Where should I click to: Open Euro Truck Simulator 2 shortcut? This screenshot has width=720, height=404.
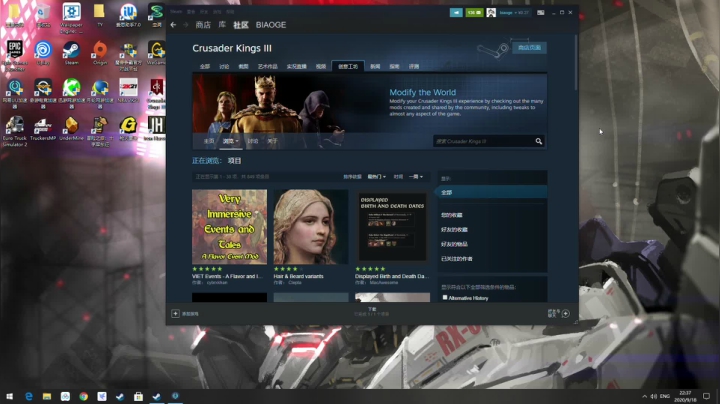coord(15,131)
